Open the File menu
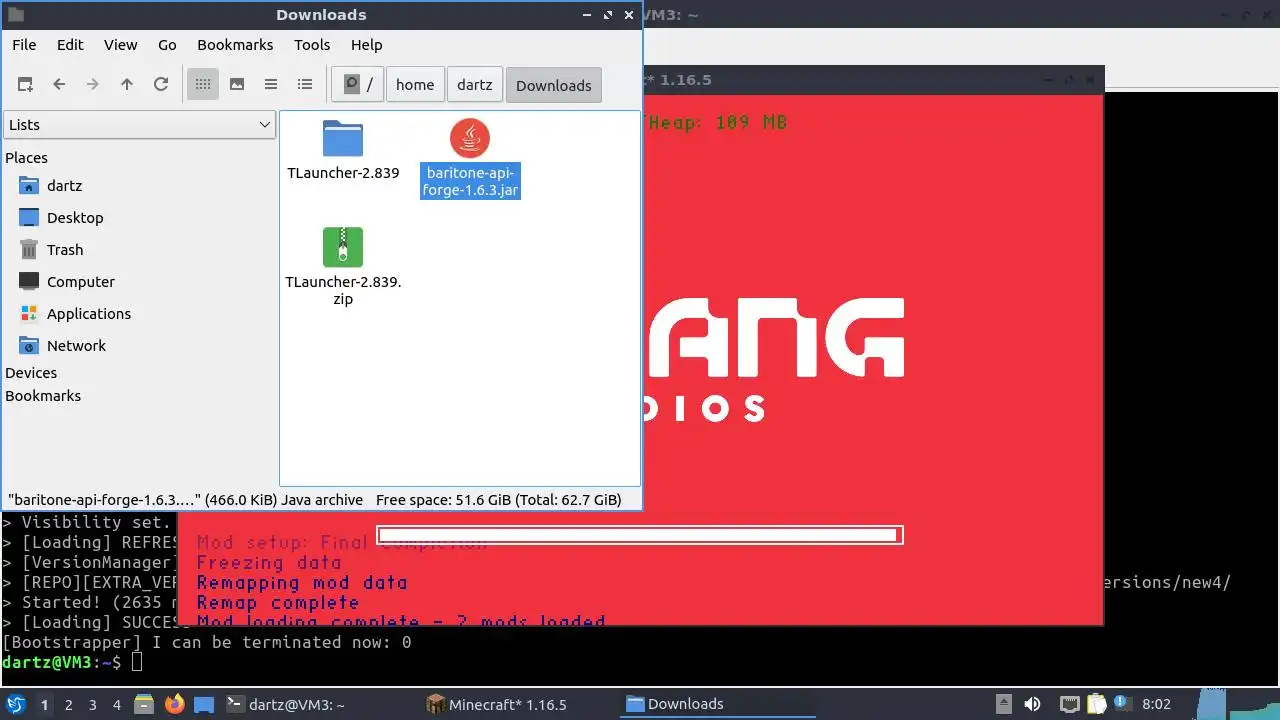 24,45
